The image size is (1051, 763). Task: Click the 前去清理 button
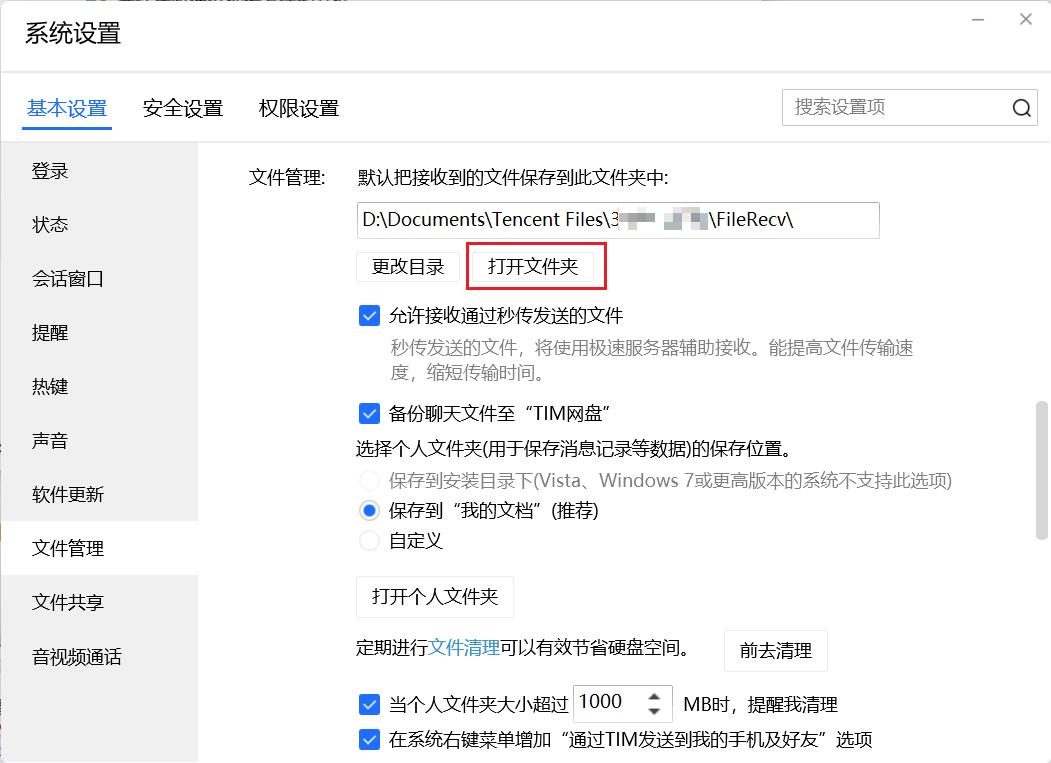[x=776, y=651]
